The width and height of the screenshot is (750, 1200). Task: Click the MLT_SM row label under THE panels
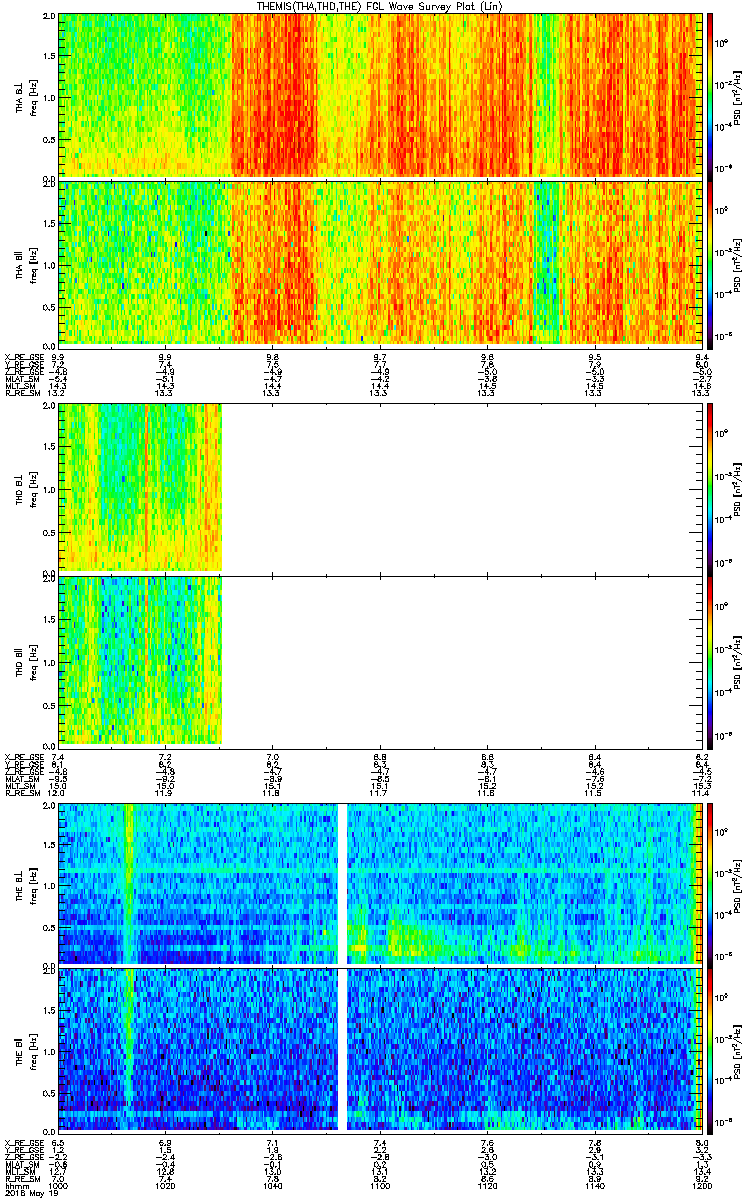(20, 1171)
